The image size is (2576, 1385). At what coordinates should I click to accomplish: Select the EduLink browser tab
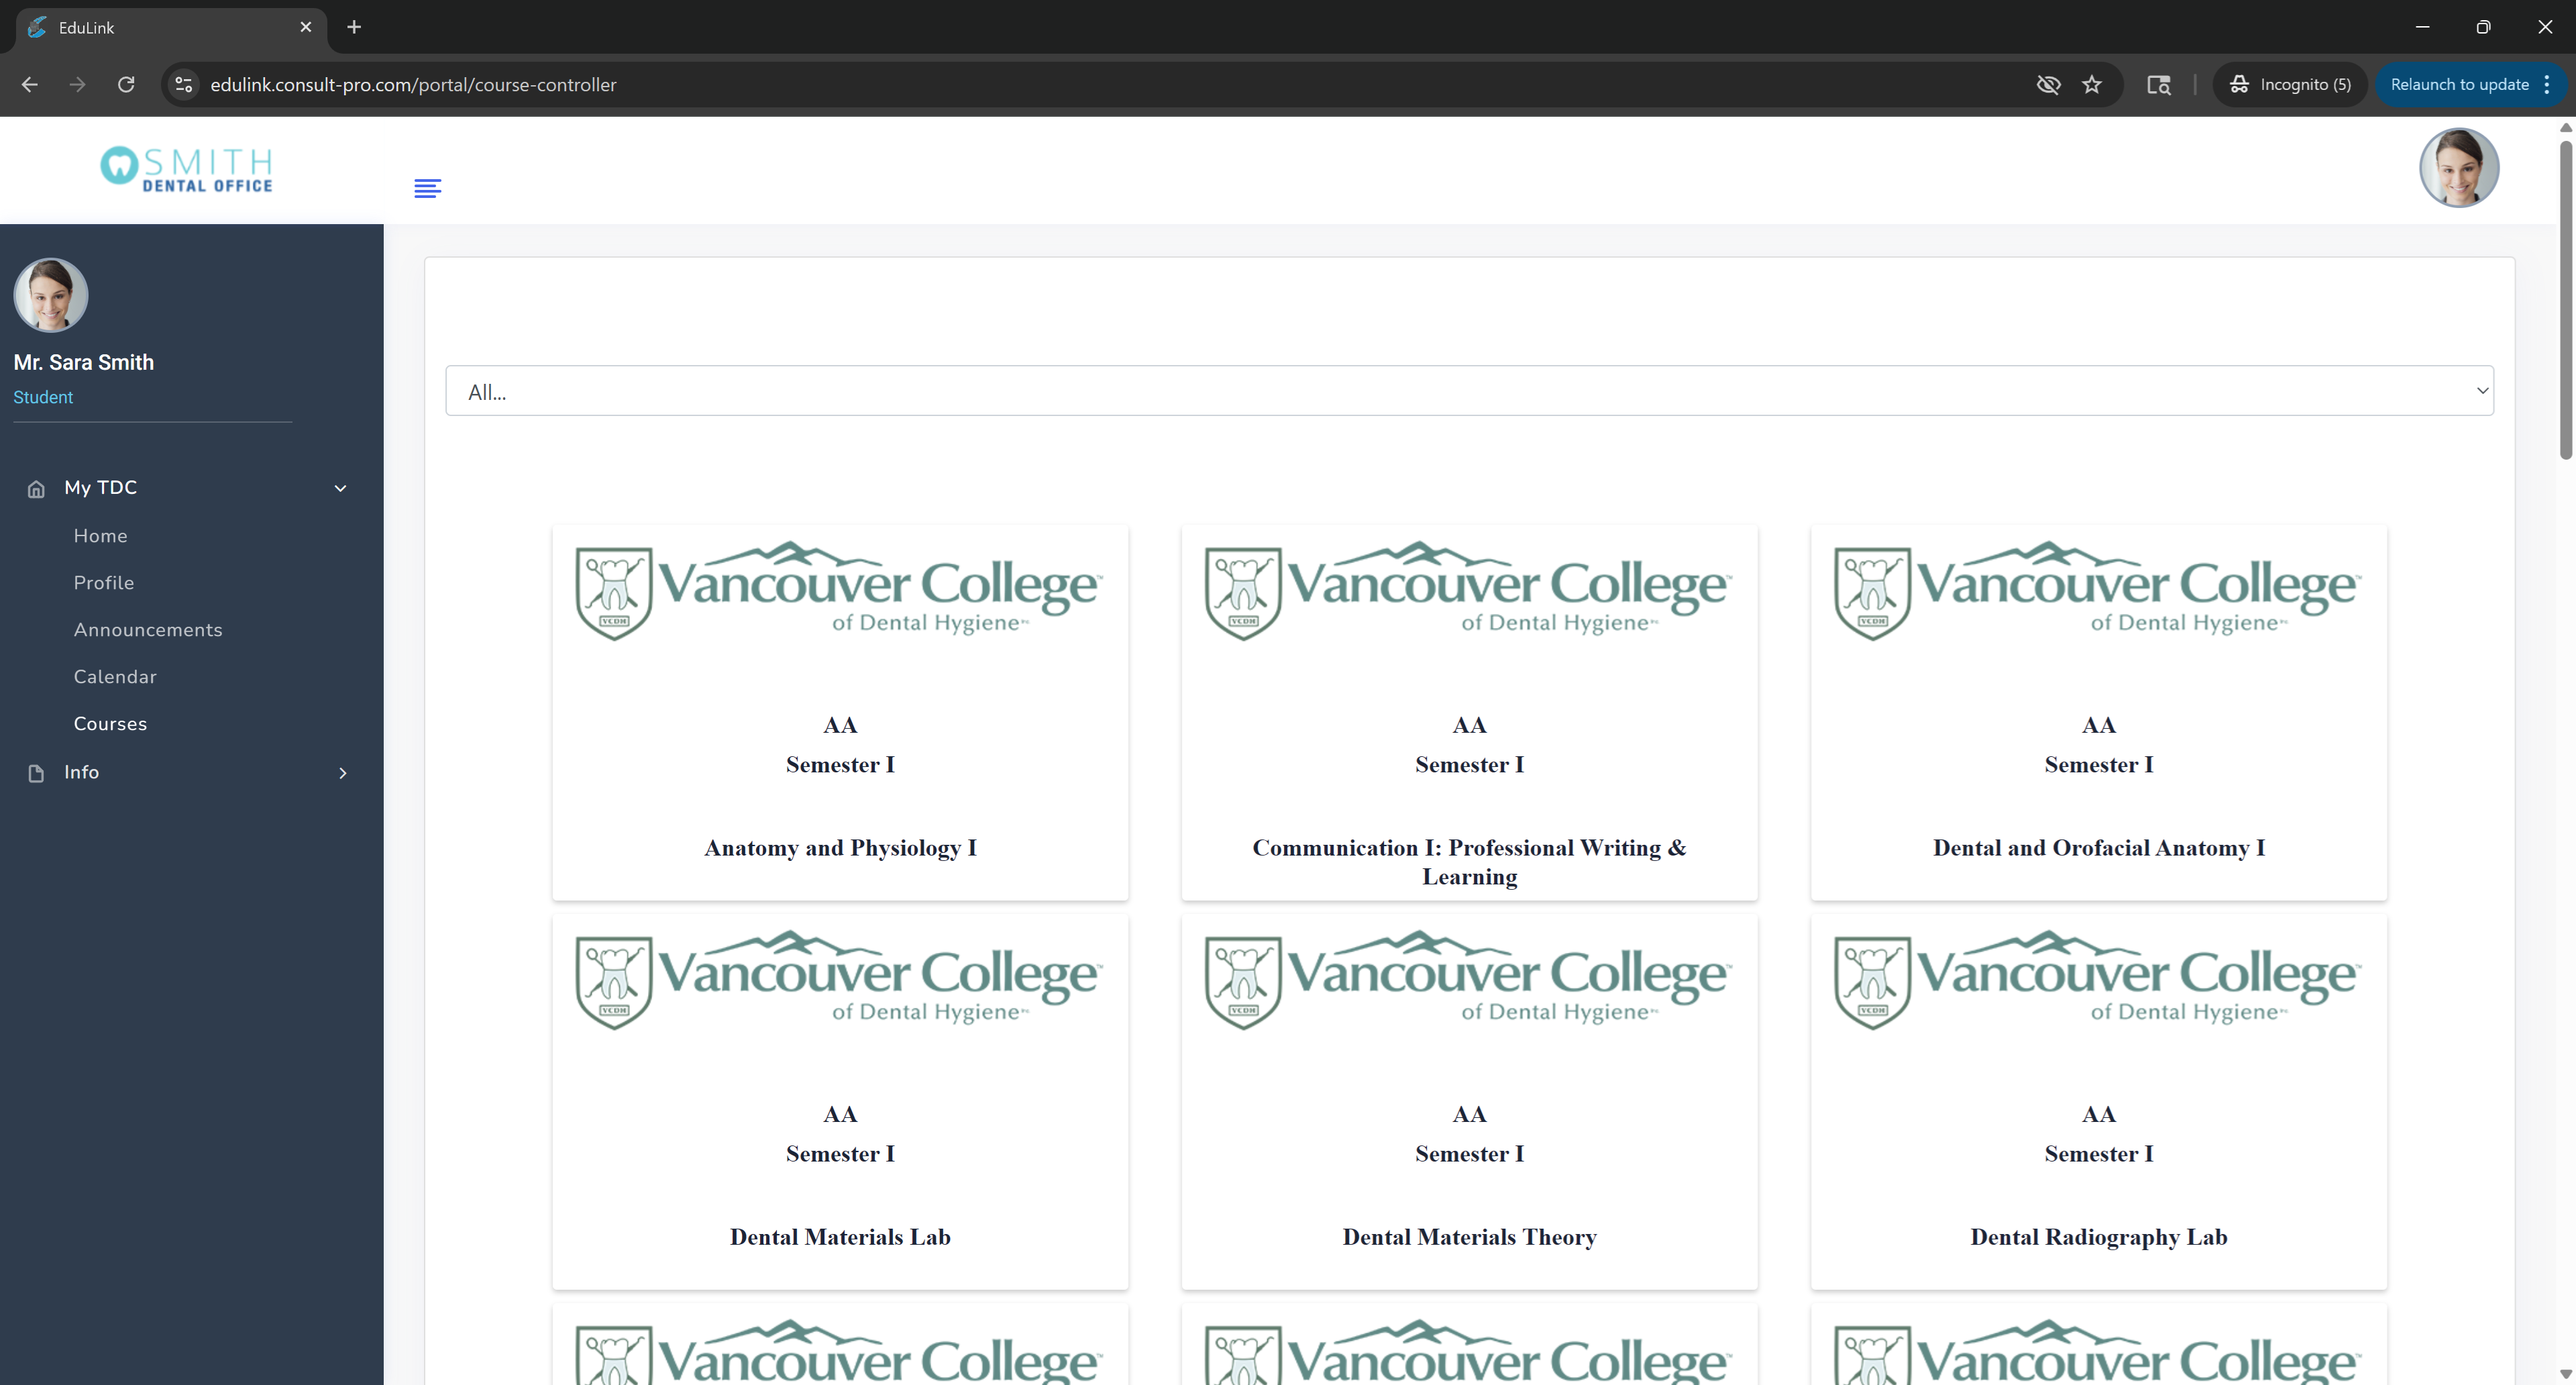tap(172, 28)
